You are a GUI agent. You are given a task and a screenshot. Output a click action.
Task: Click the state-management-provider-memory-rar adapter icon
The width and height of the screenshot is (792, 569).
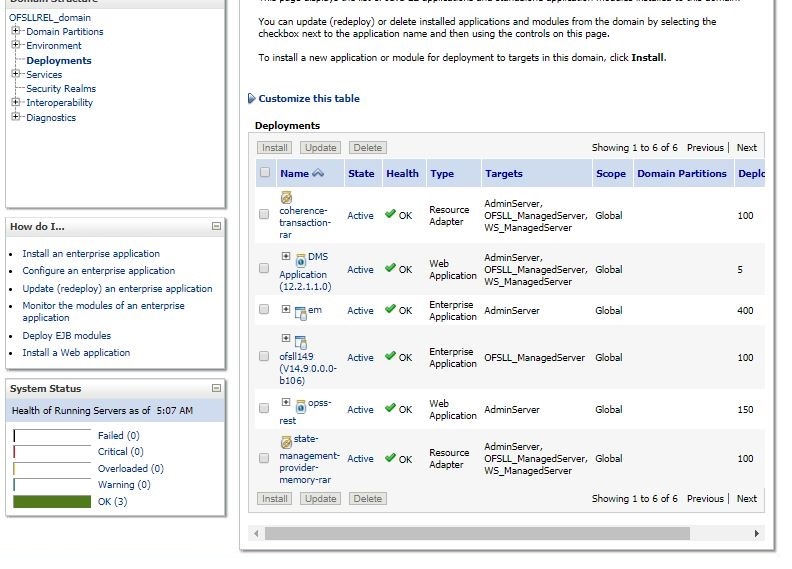286,442
